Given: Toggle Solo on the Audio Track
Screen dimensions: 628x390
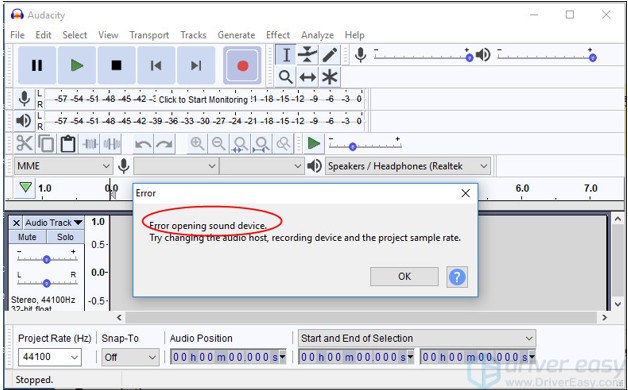Looking at the screenshot, I should tap(65, 237).
